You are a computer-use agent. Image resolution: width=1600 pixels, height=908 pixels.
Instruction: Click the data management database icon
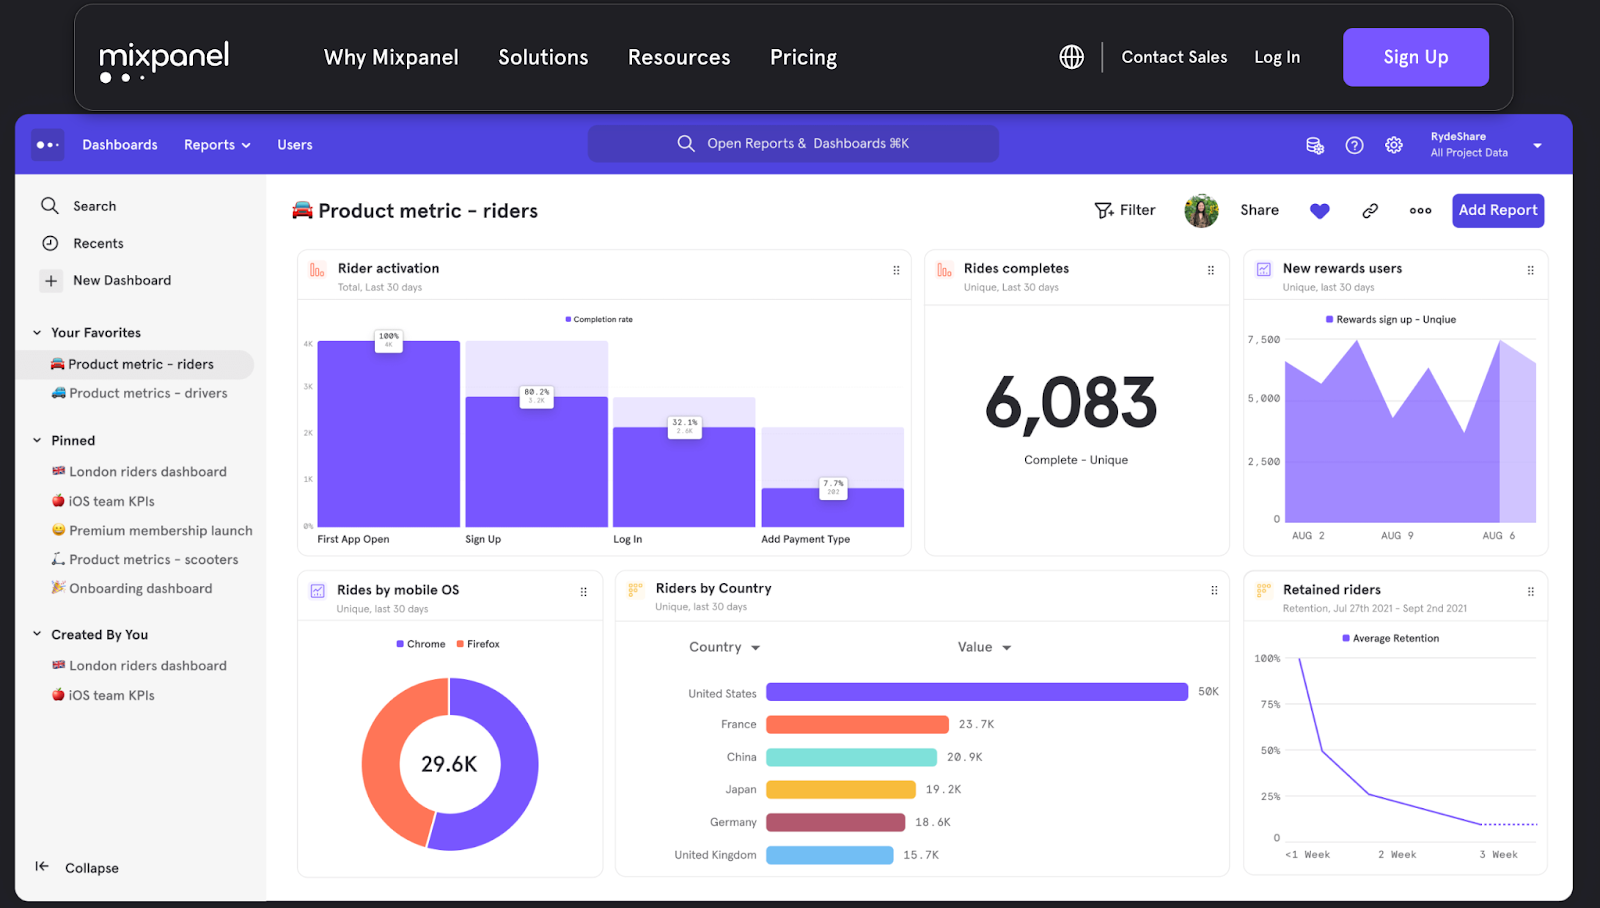tap(1315, 145)
